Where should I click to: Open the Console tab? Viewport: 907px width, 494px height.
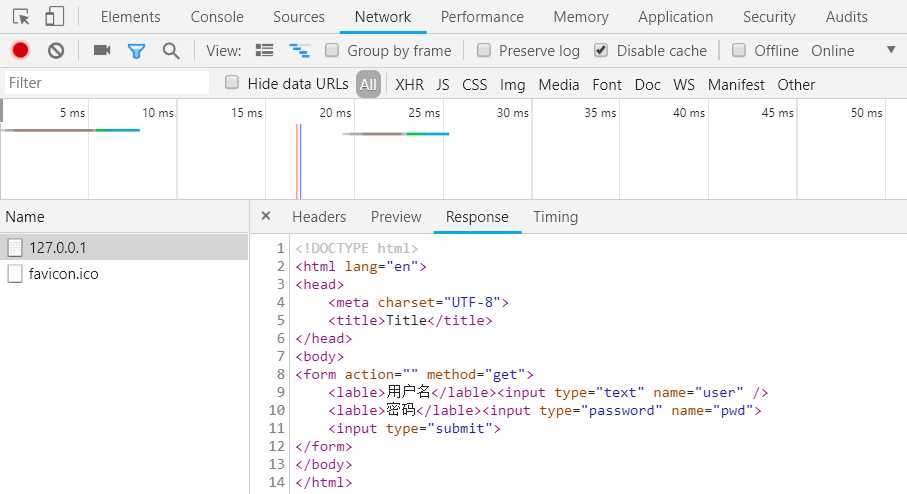(x=217, y=17)
